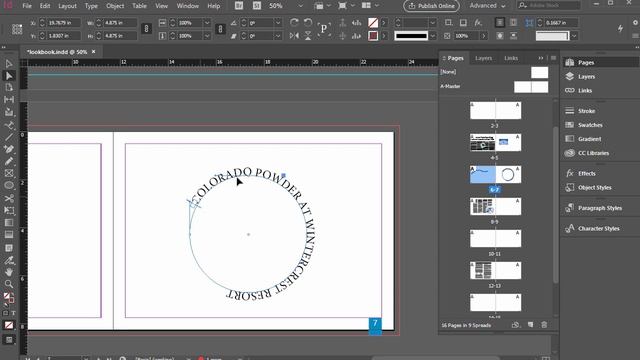Select the Zoom tool in the toolbox

(9, 284)
